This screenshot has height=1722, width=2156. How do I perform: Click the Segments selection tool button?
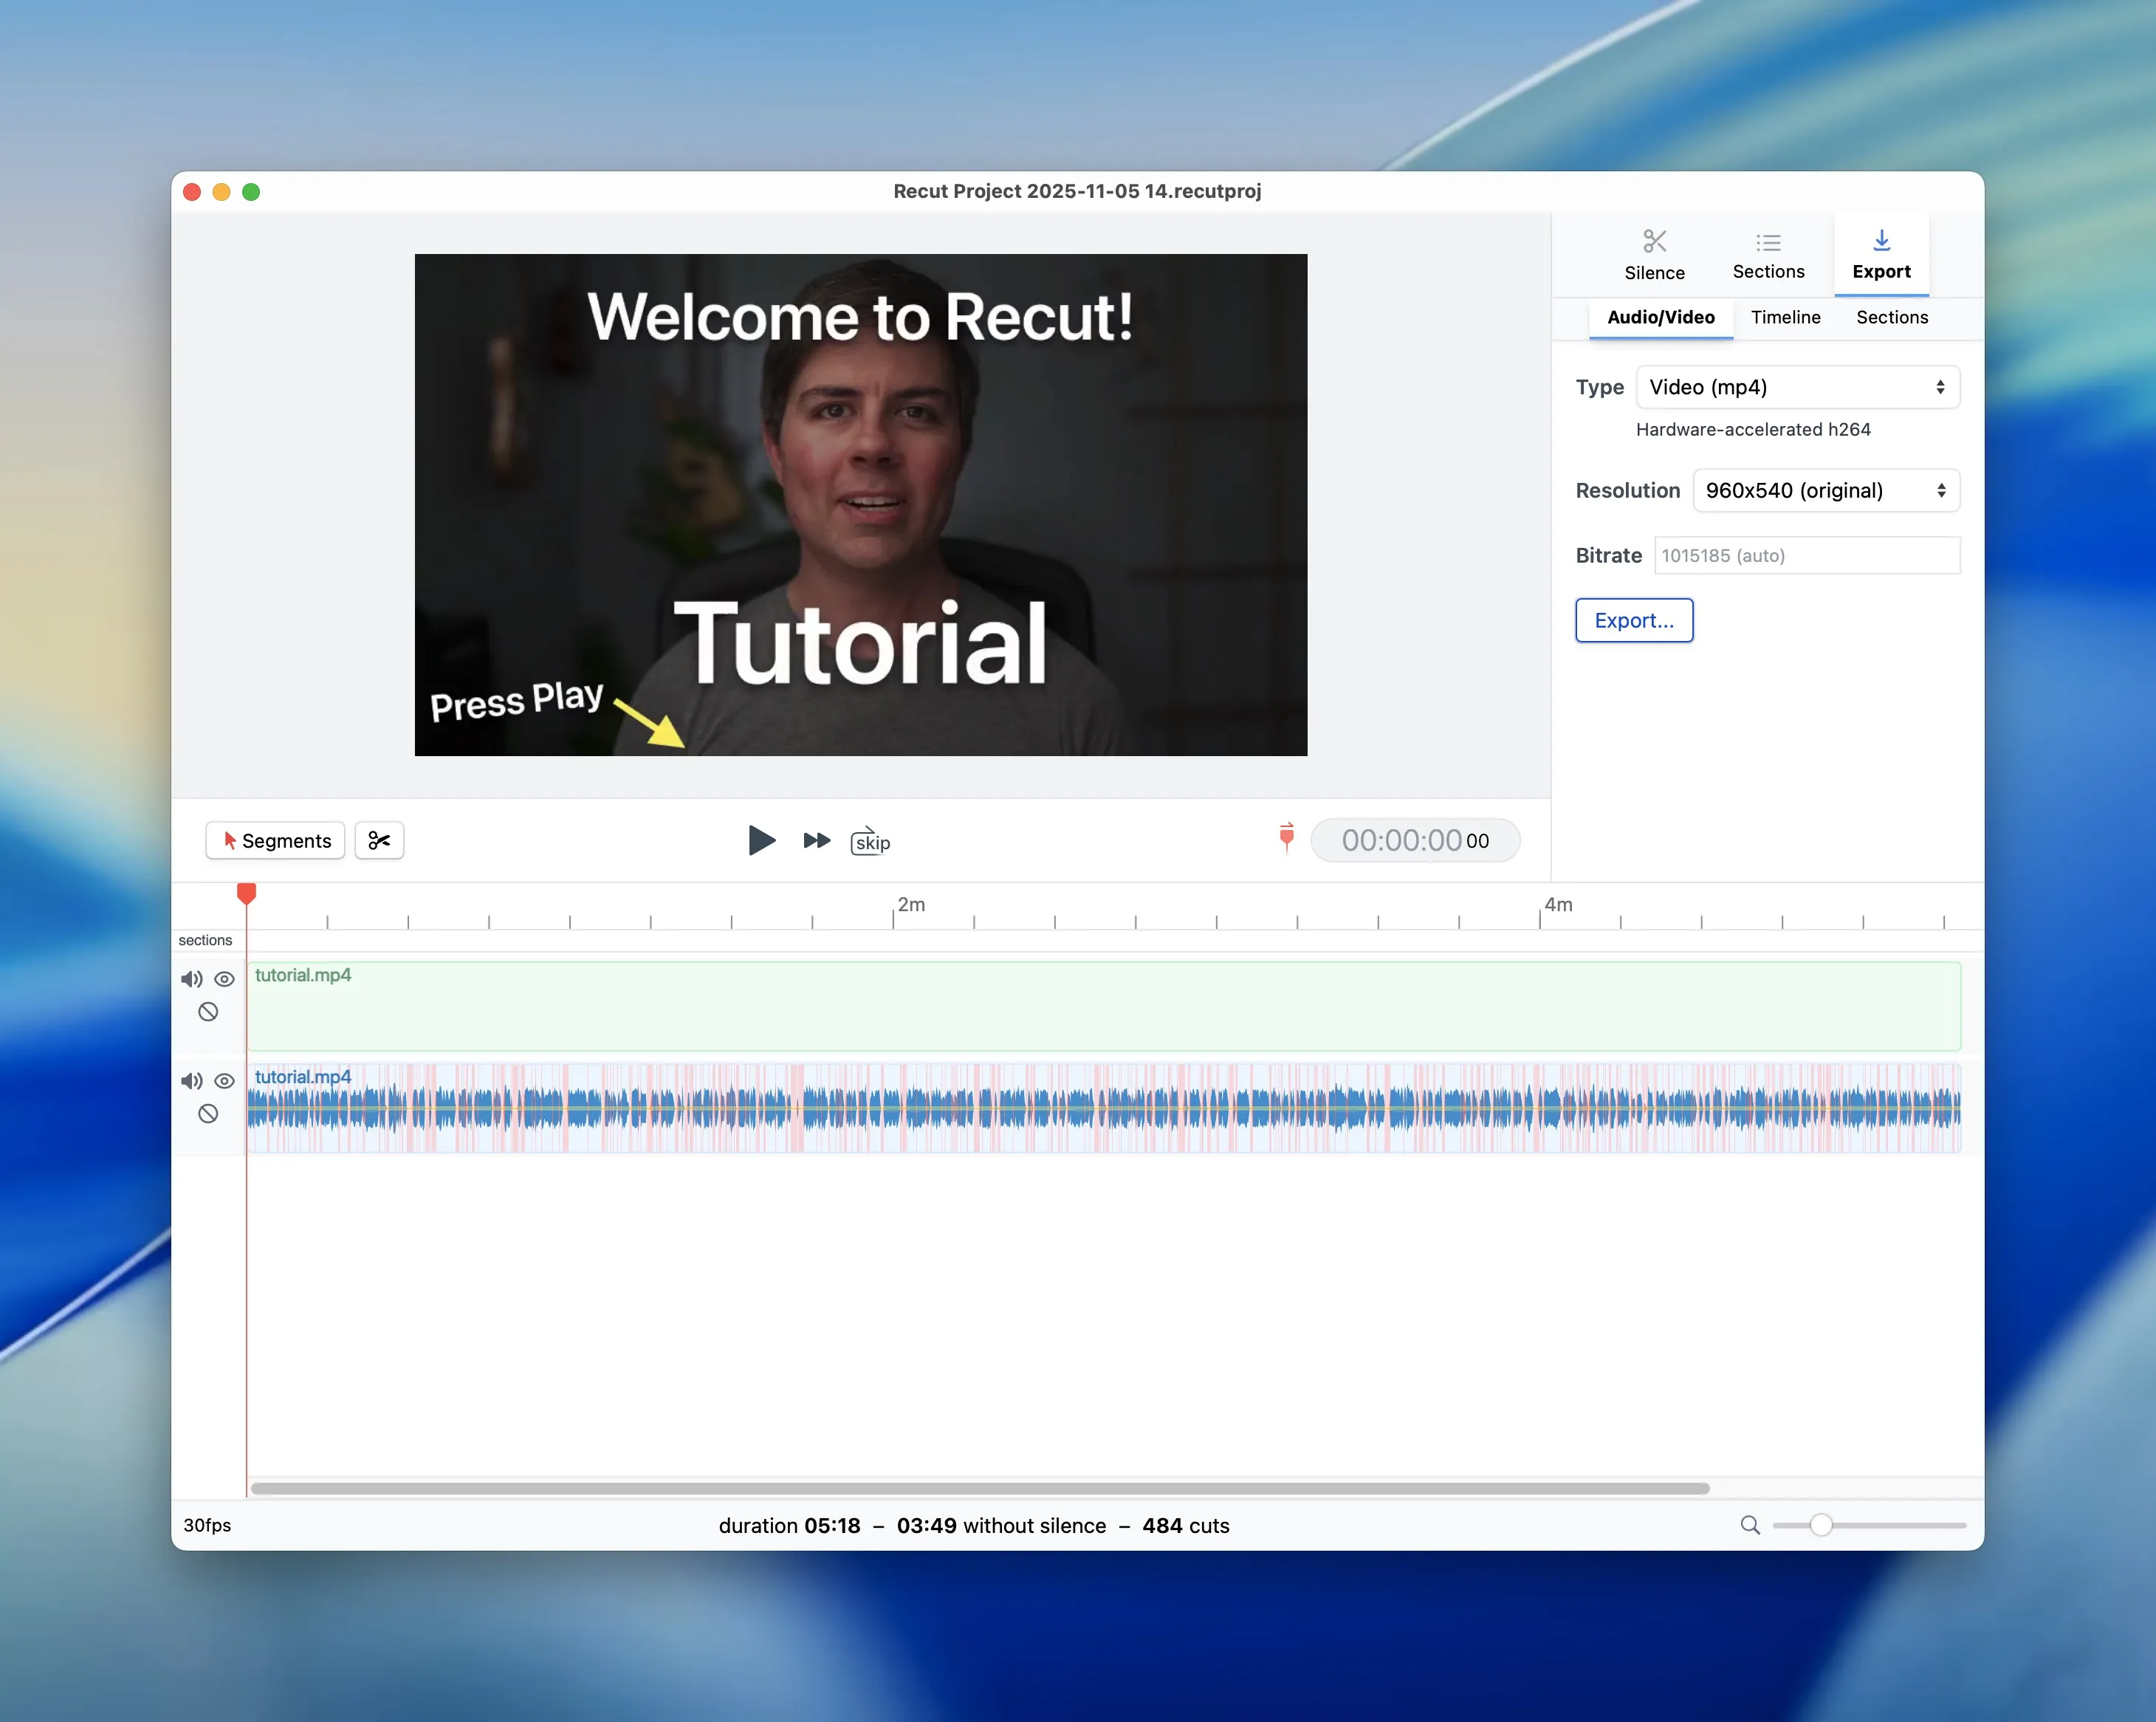tap(275, 840)
